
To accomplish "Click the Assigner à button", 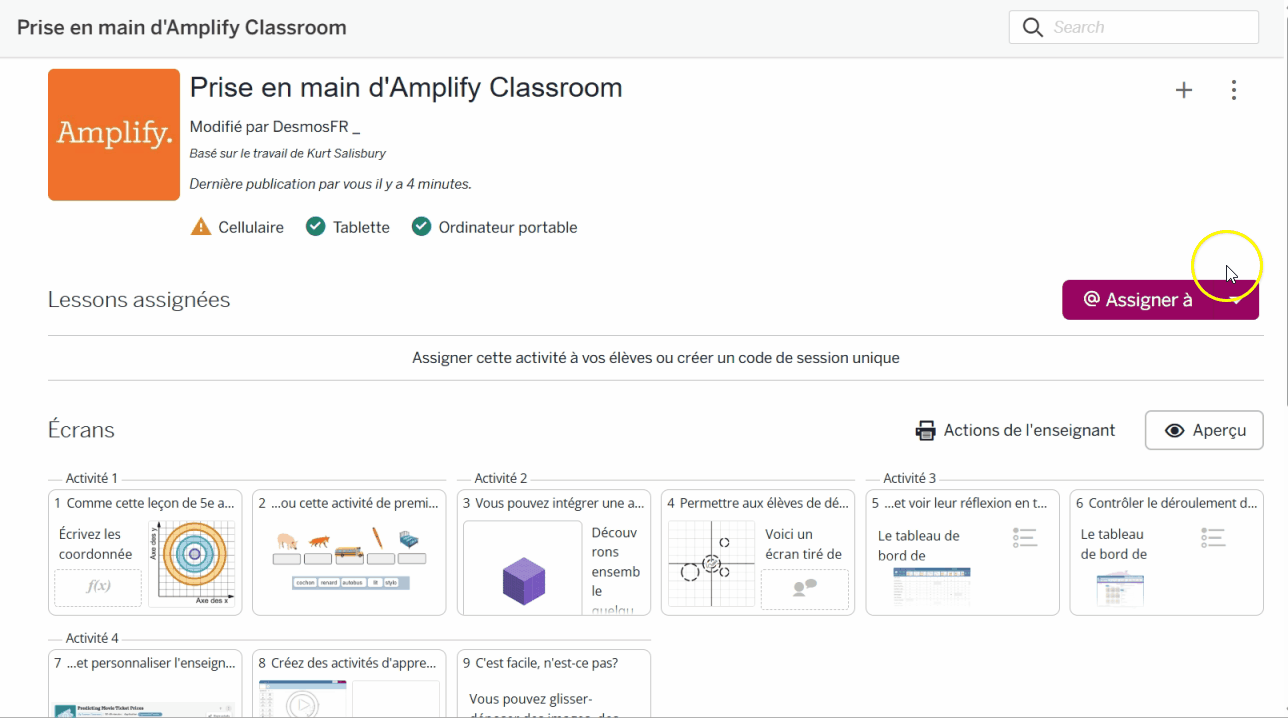I will pos(1140,300).
